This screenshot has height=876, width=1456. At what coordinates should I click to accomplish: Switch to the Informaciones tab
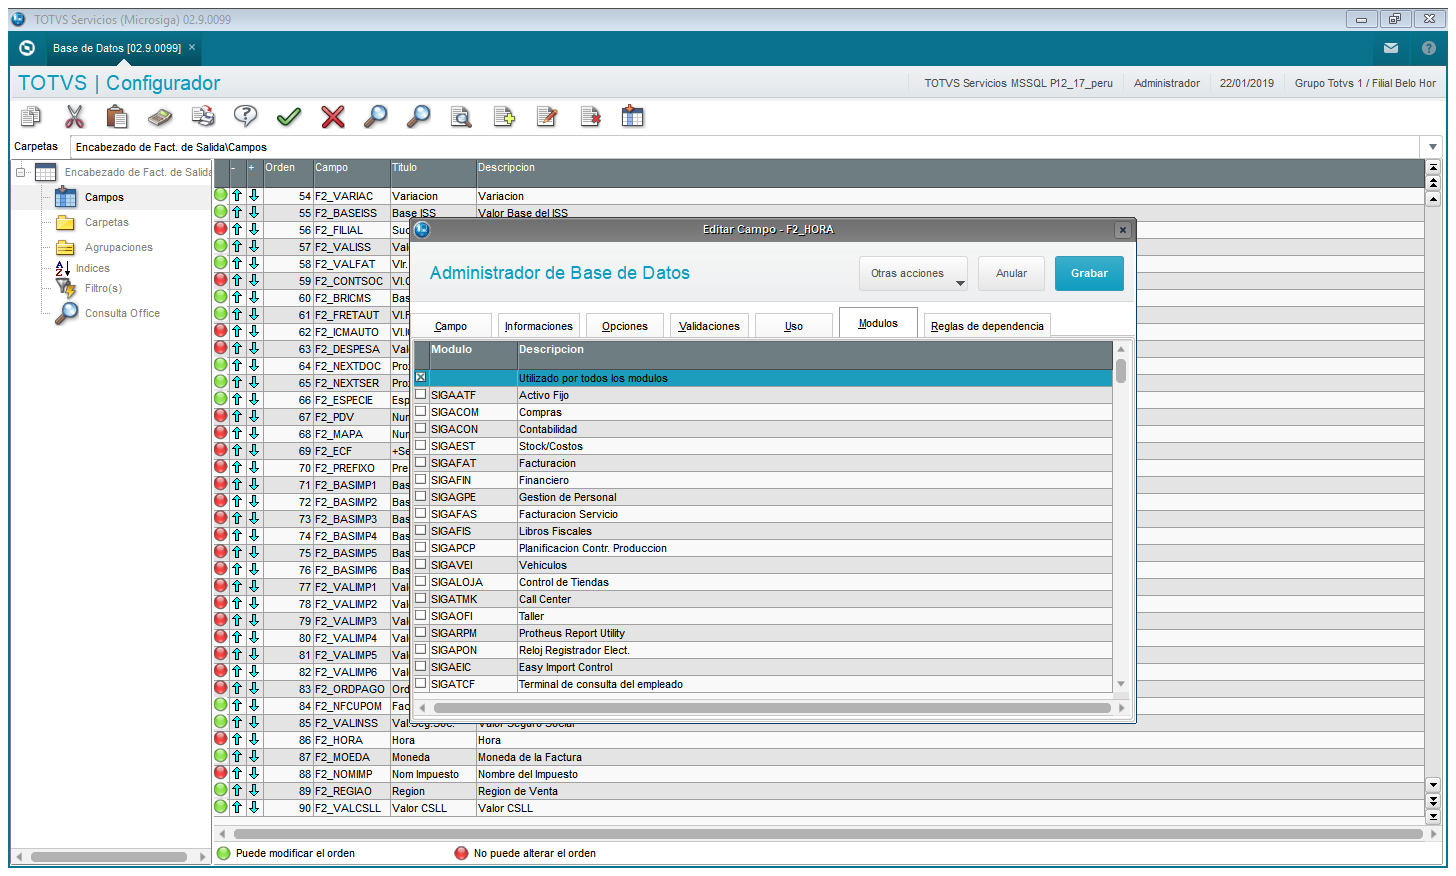pos(539,326)
